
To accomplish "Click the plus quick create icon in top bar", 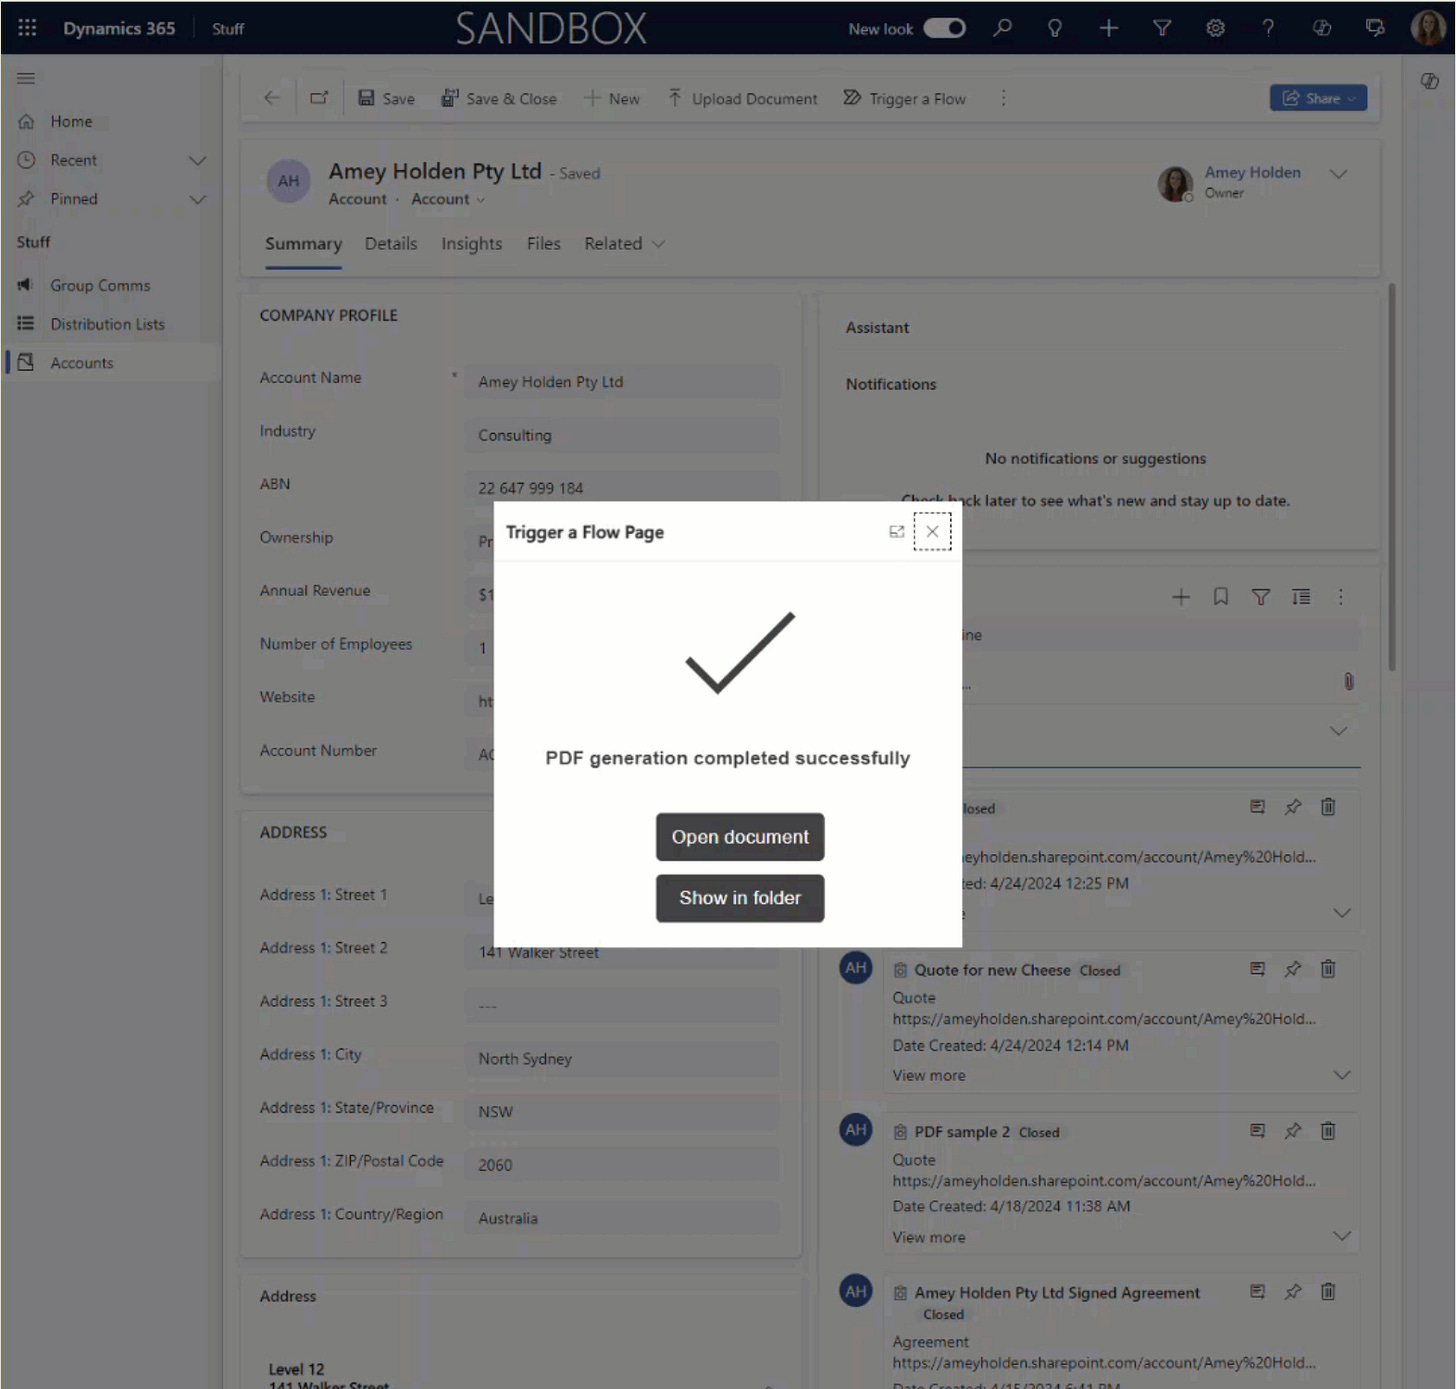I will [1108, 28].
